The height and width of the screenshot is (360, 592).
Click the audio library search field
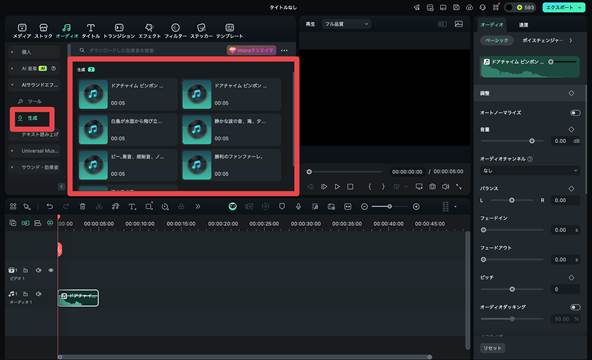151,50
